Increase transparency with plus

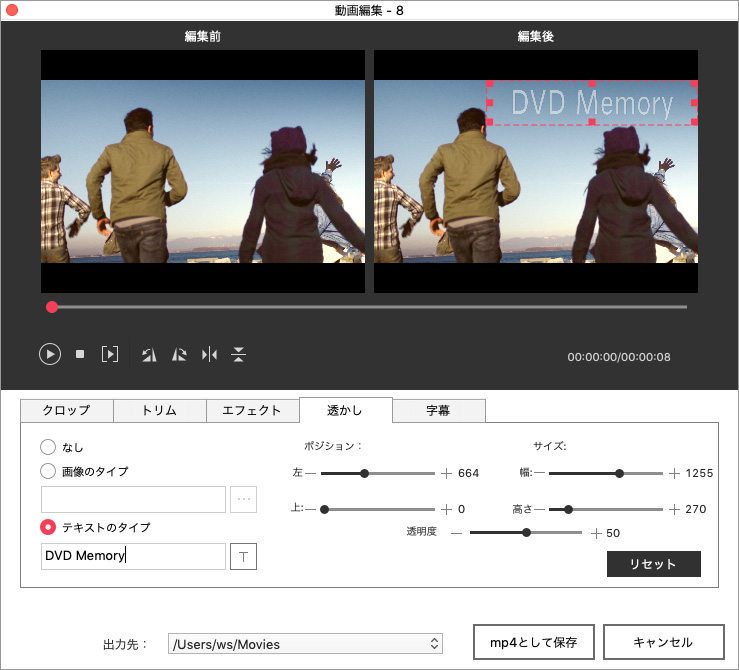(x=596, y=533)
